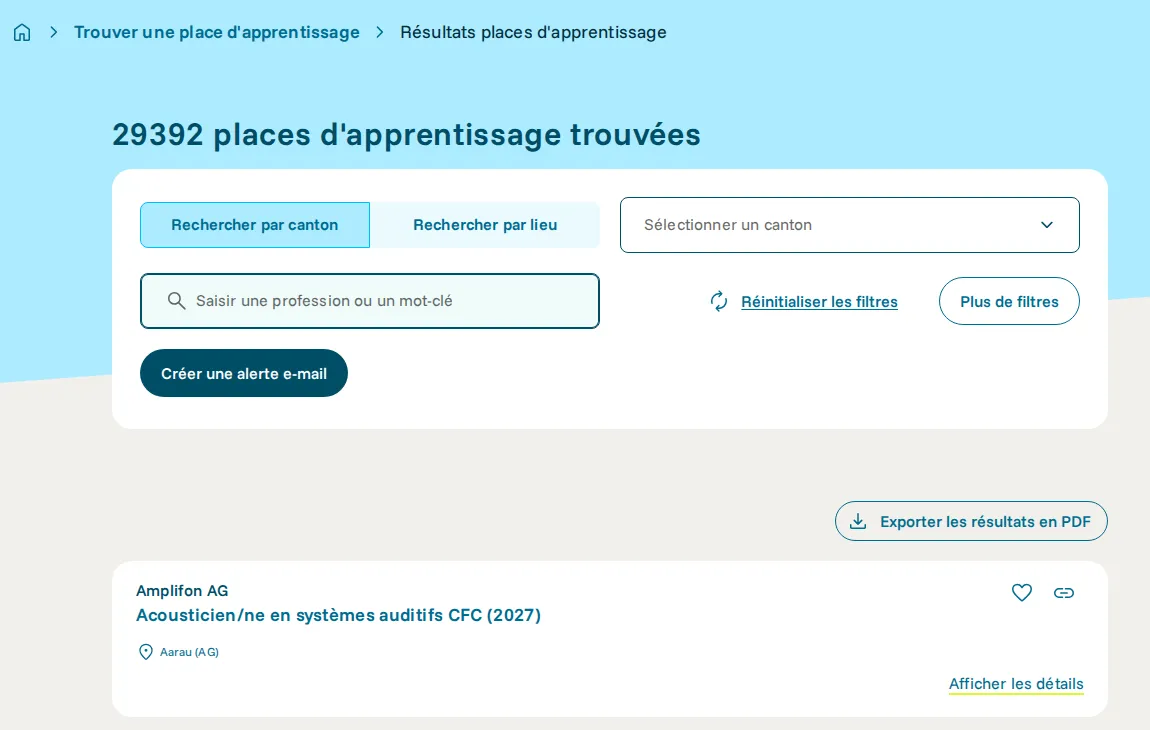Click the location pin icon beside Aarau
1150x730 pixels.
click(146, 651)
